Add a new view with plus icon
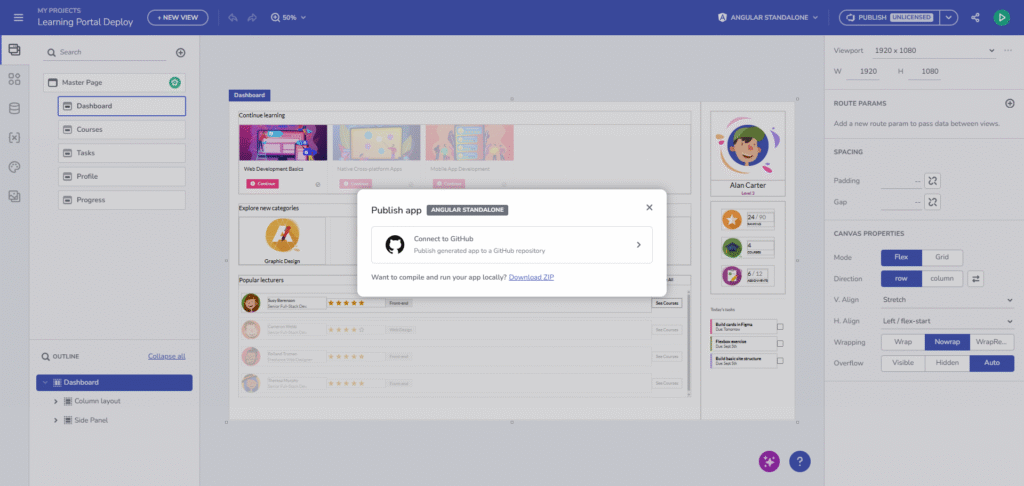Viewport: 1024px width, 486px height. coord(181,53)
